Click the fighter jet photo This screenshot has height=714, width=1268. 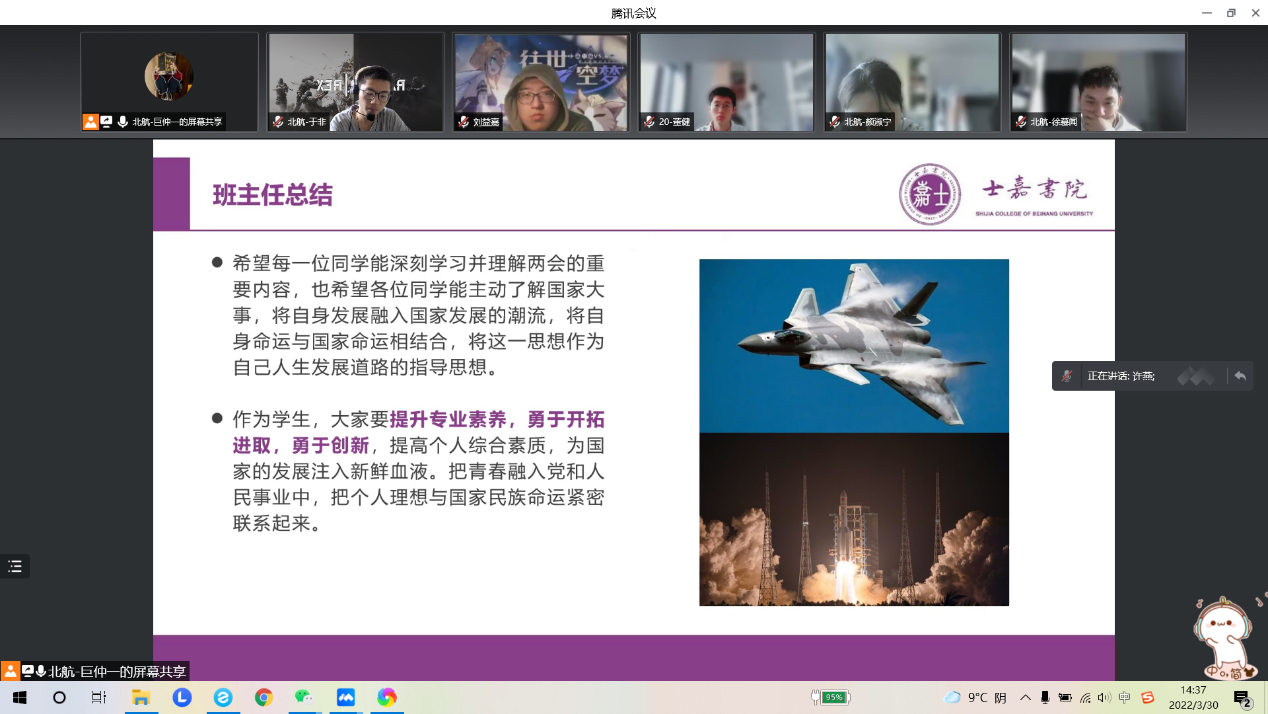pyautogui.click(x=854, y=346)
